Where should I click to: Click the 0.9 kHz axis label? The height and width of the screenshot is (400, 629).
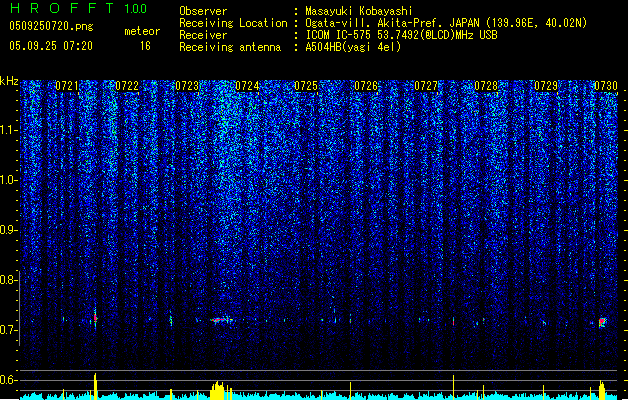coord(8,230)
